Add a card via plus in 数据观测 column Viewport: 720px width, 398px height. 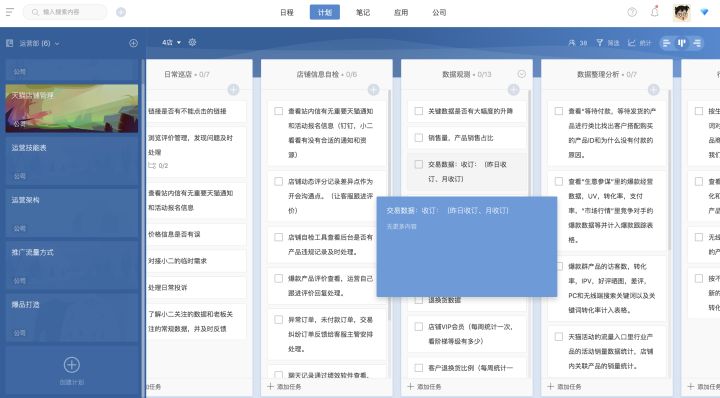click(x=513, y=90)
